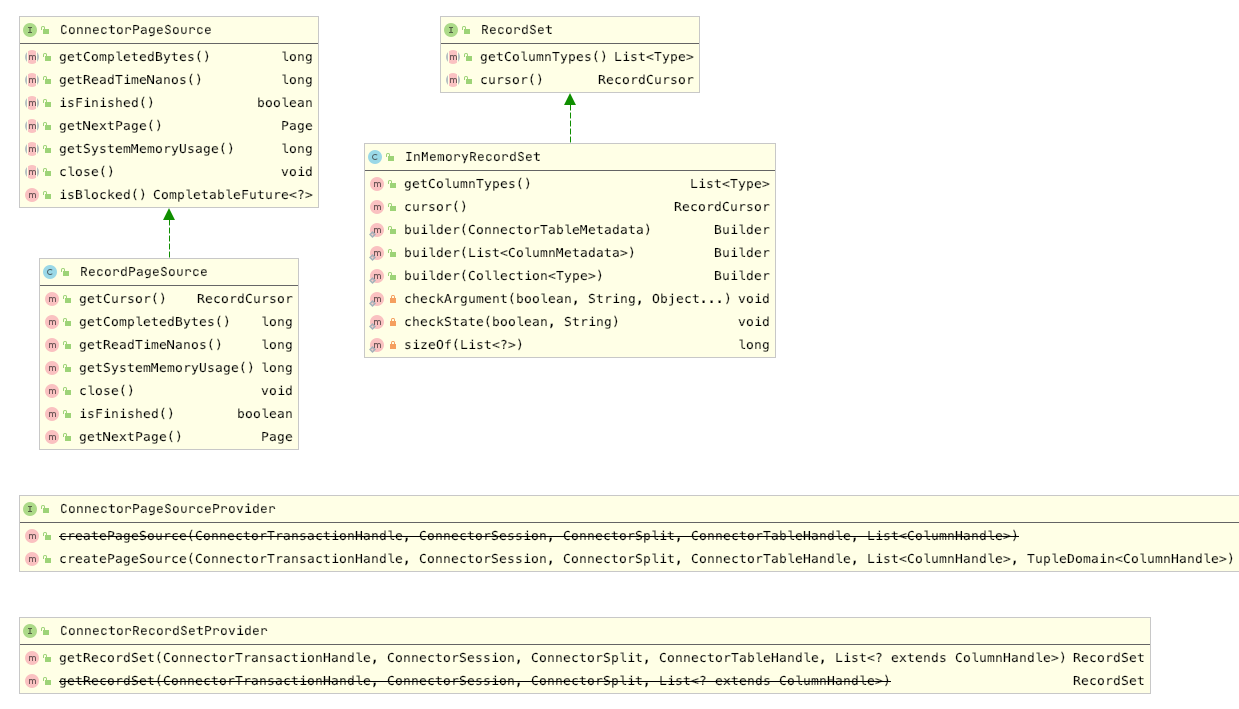Select the deprecated strikethrough createPageSource method
This screenshot has width=1239, height=709.
click(538, 536)
